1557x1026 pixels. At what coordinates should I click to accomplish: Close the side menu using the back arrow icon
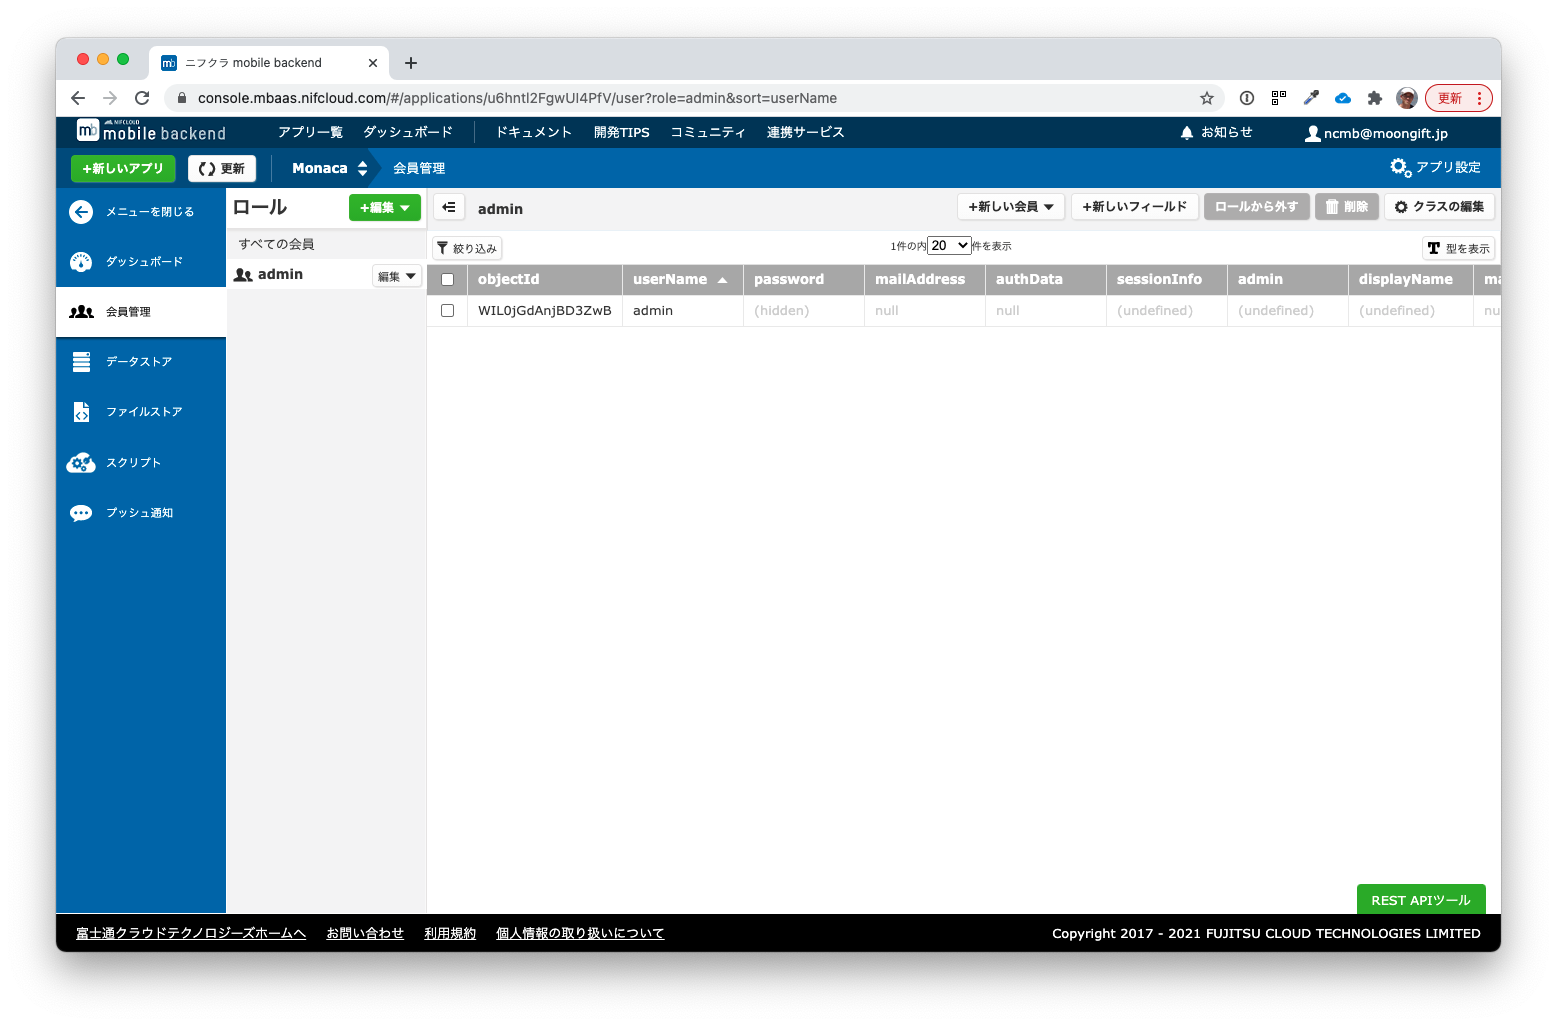[81, 212]
